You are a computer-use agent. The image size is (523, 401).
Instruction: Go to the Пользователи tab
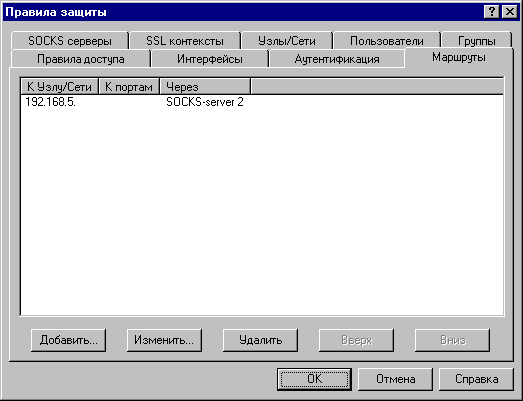[387, 41]
